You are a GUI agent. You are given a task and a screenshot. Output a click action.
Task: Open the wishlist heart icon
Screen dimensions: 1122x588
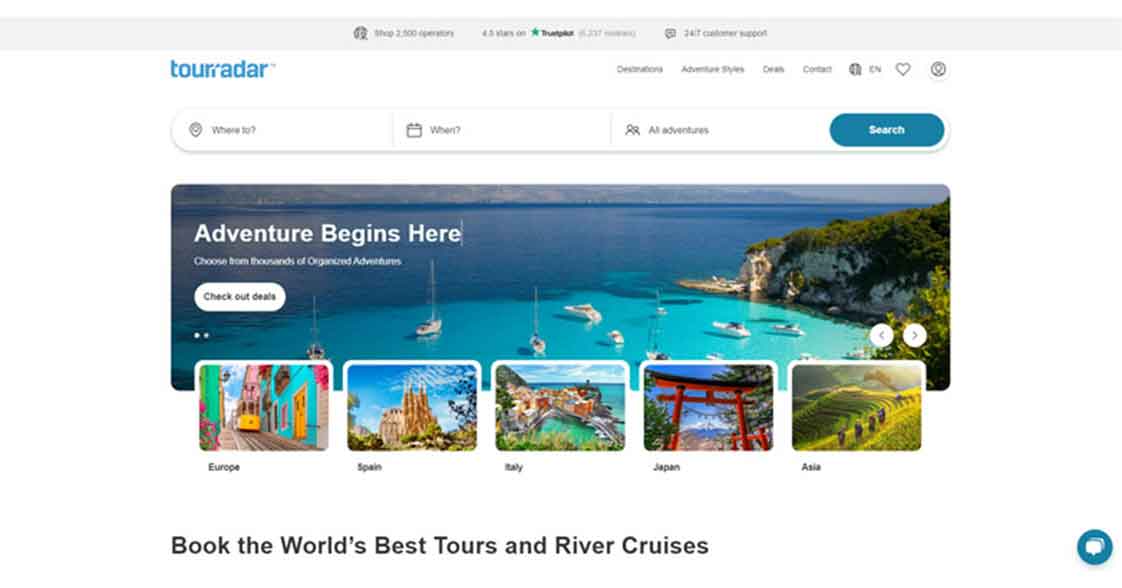903,69
